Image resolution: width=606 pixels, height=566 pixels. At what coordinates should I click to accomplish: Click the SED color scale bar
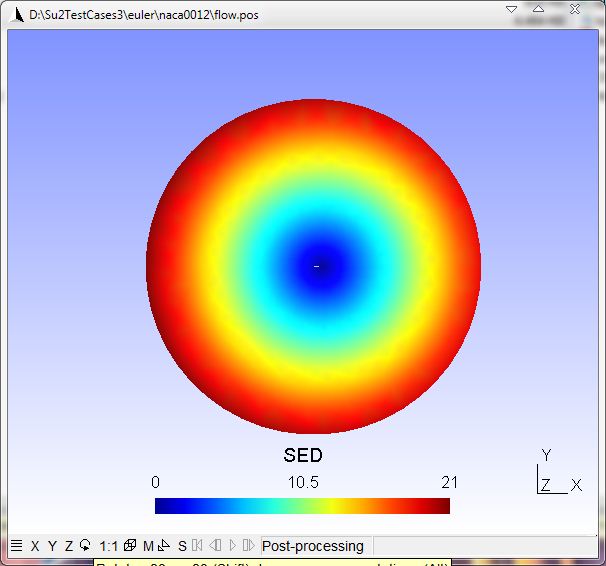point(302,506)
